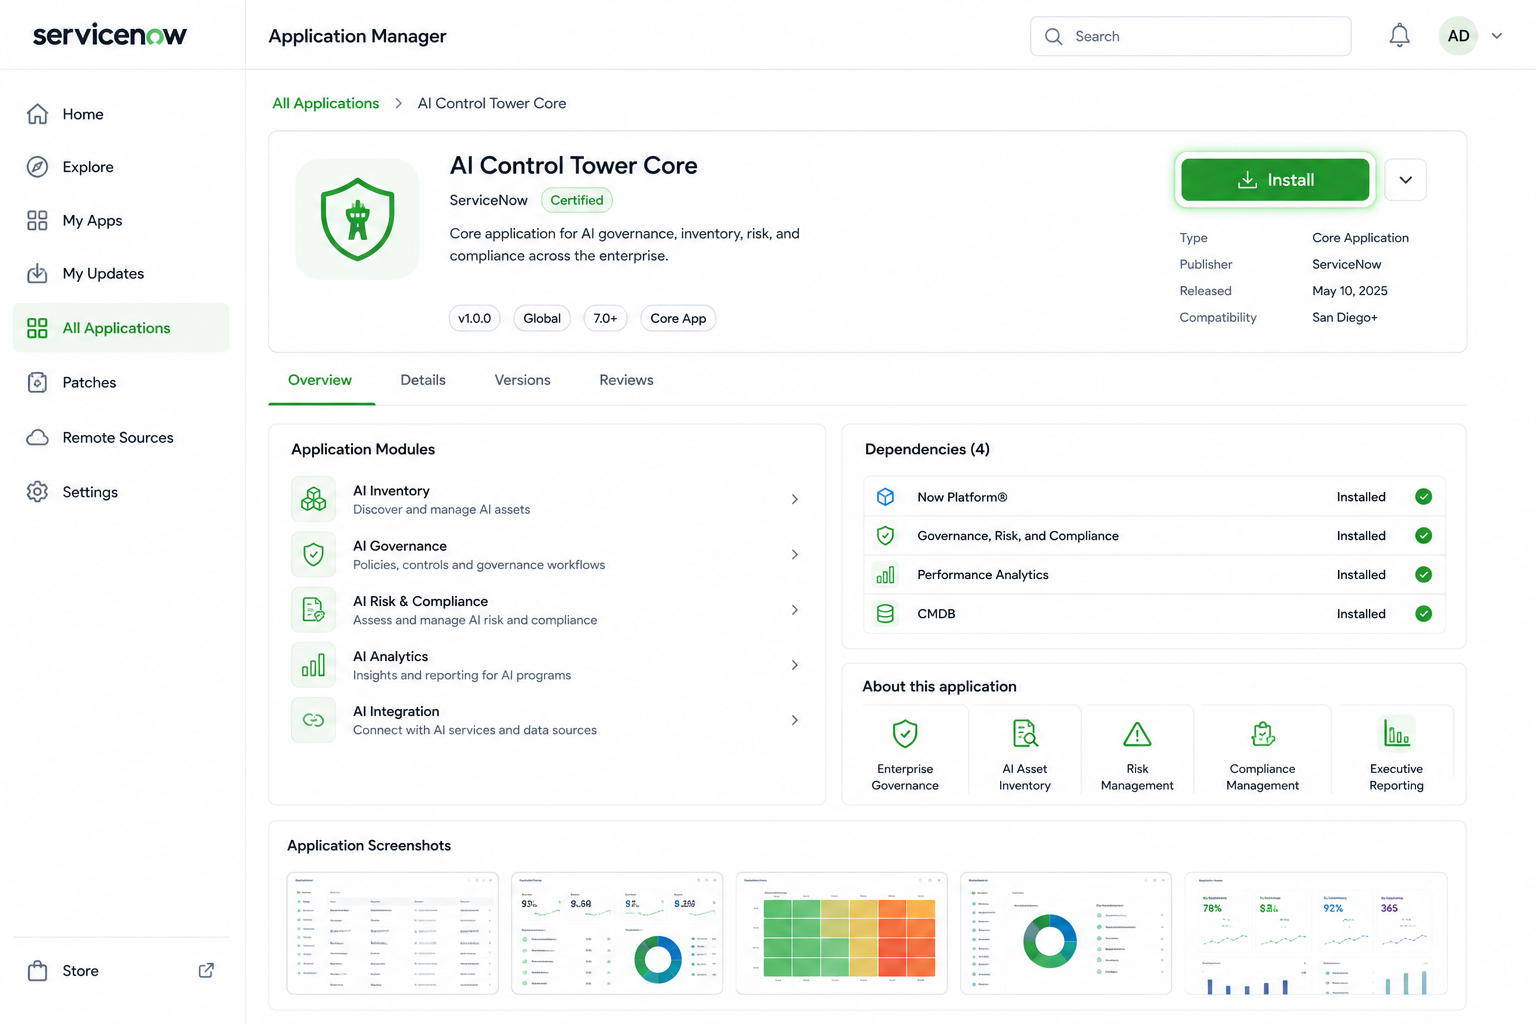Select Risk Management warning icon

pyautogui.click(x=1137, y=734)
